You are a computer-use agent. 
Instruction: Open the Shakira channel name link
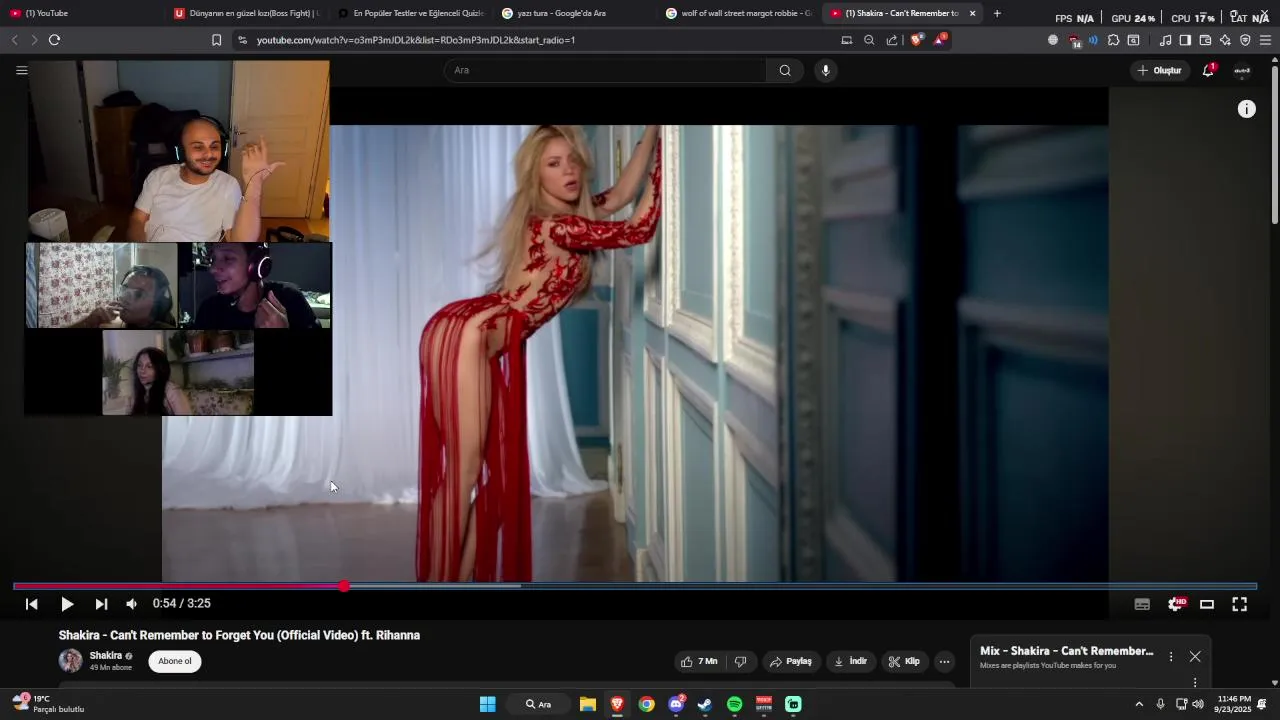pos(106,656)
